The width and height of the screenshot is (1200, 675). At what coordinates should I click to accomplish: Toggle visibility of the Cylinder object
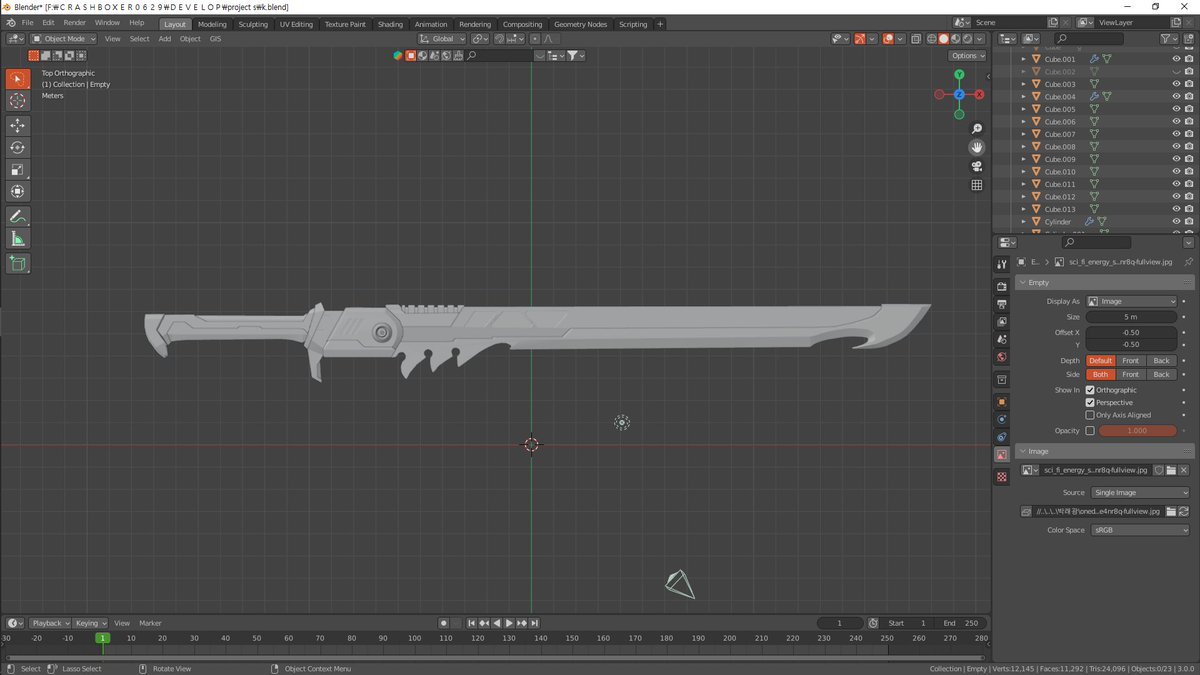point(1176,222)
